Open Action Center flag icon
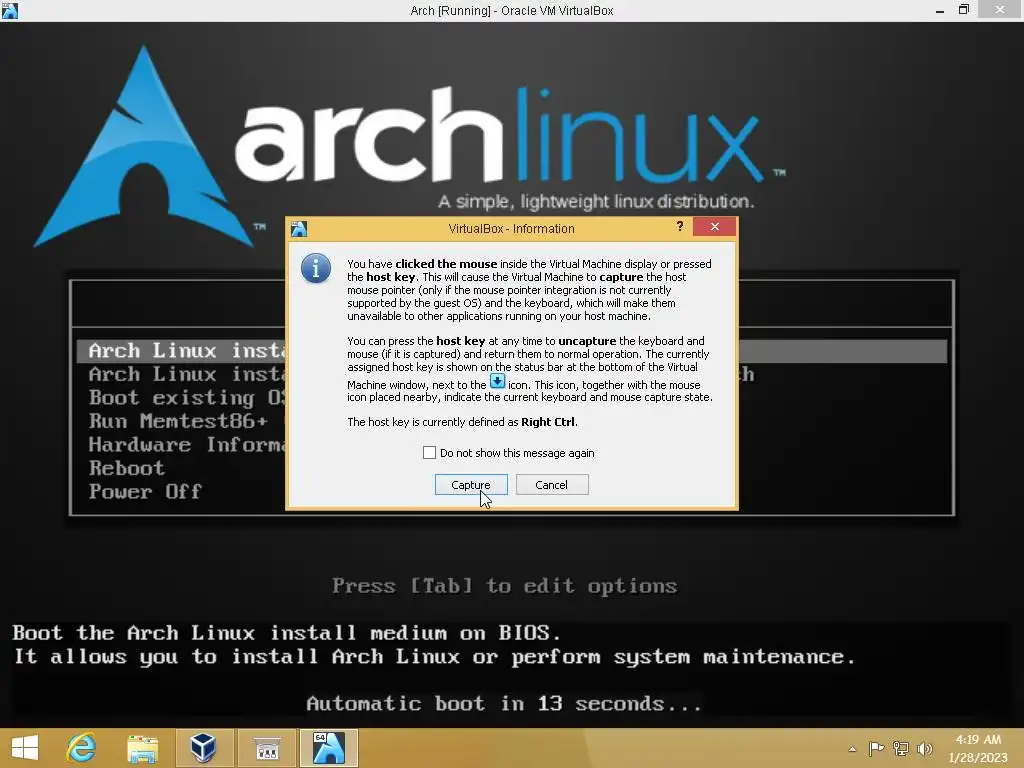Viewport: 1024px width, 768px height. coord(876,748)
